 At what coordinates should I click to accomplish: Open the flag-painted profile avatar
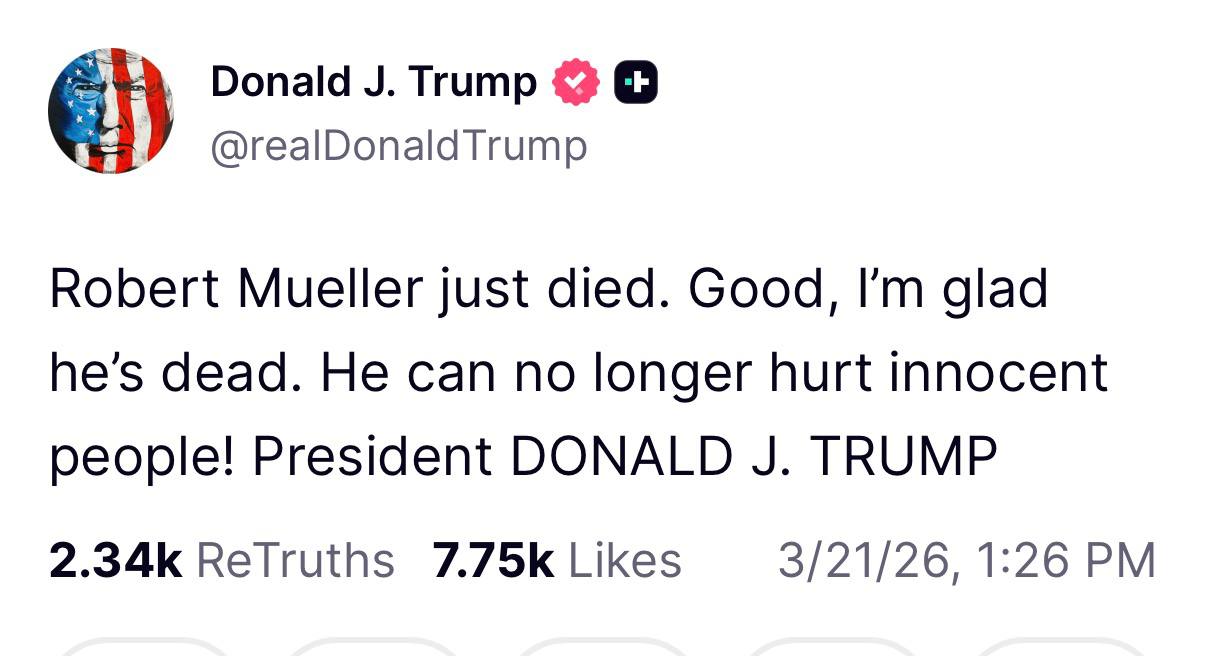point(111,110)
